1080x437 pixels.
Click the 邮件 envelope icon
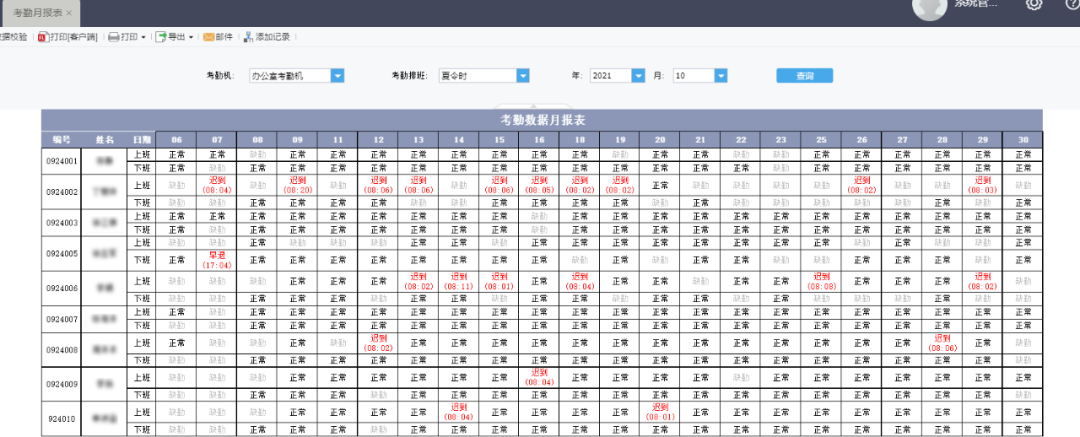208,37
